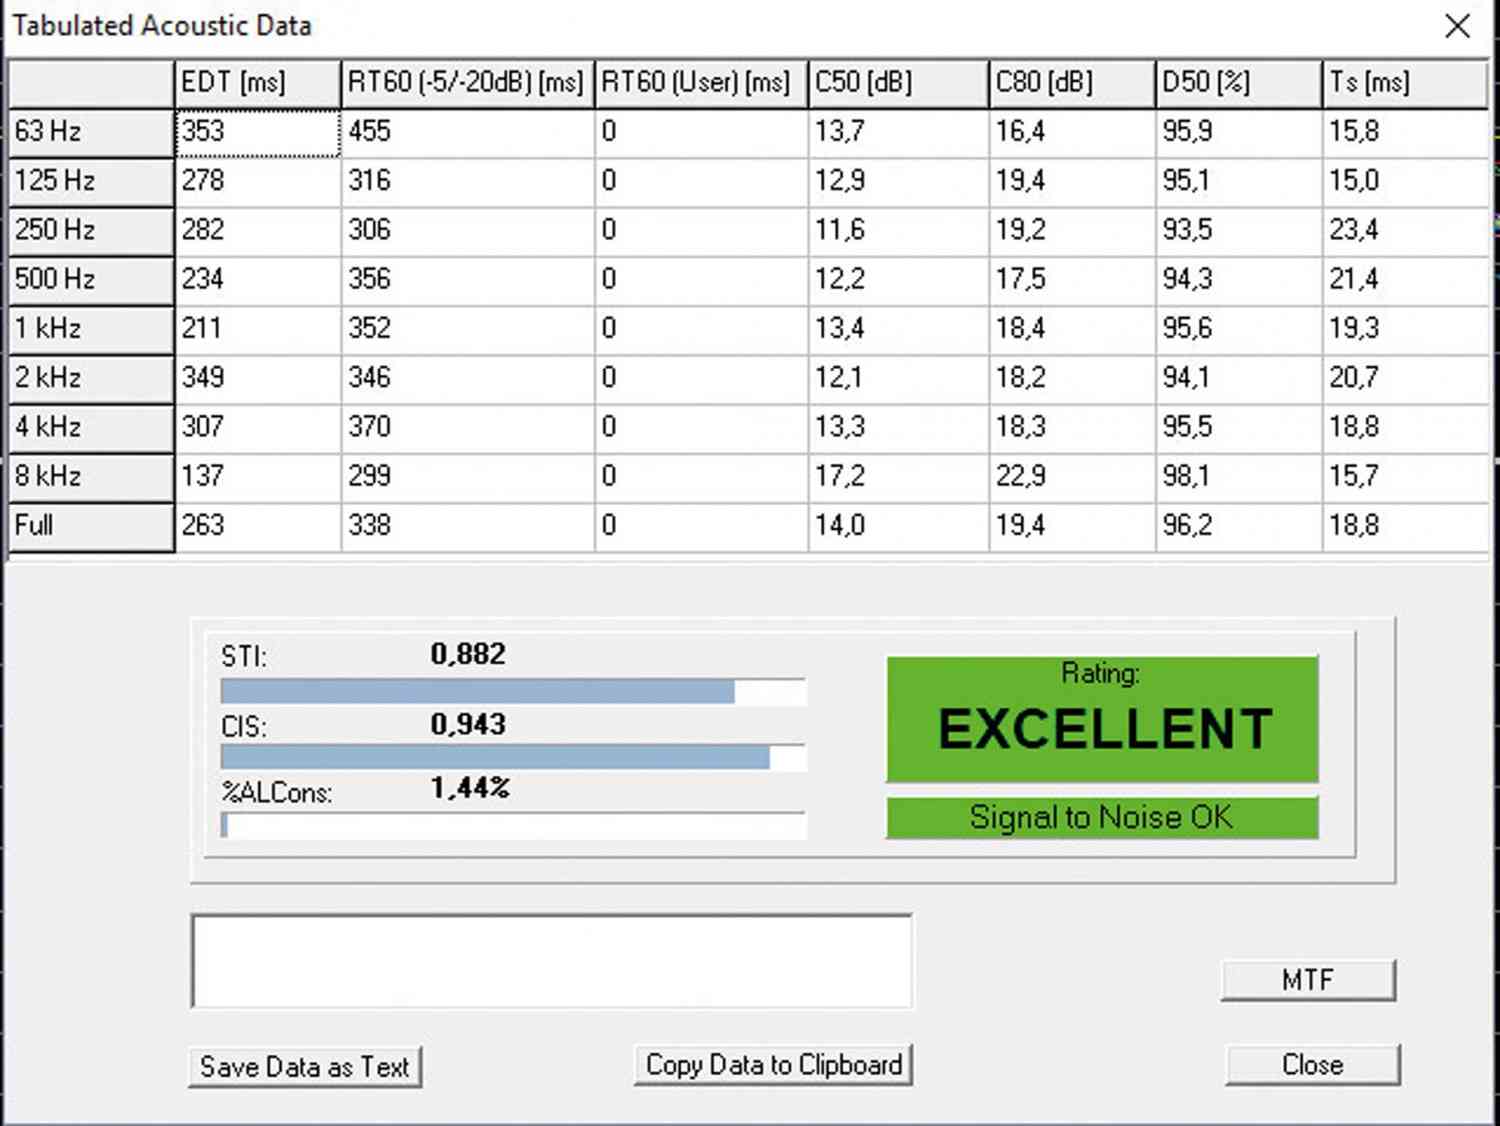Close the Tabulated Acoustic Data window
1500x1126 pixels.
click(x=1457, y=26)
